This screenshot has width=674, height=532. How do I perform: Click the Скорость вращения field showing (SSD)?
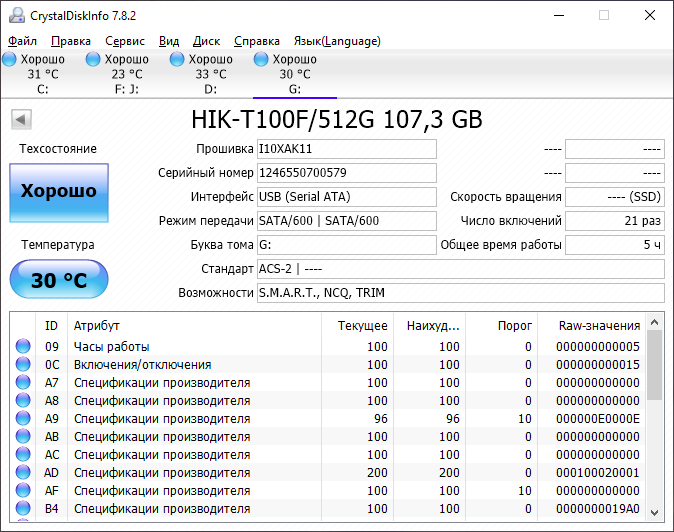pyautogui.click(x=615, y=197)
